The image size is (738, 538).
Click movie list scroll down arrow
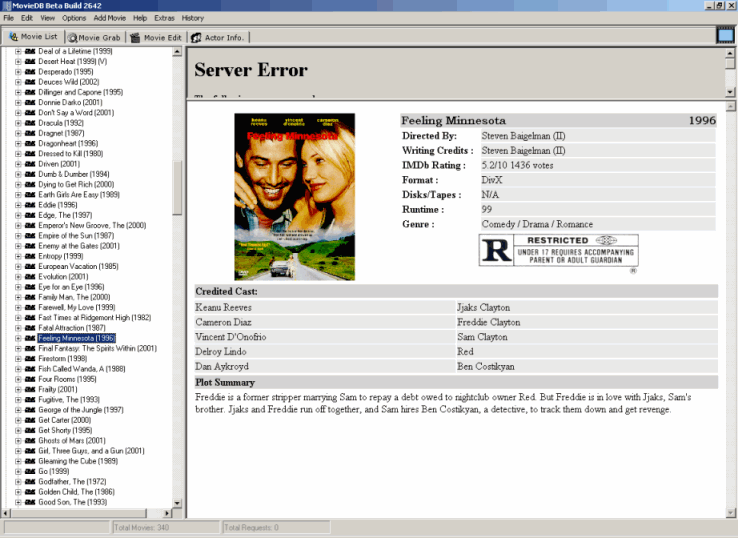(x=177, y=503)
